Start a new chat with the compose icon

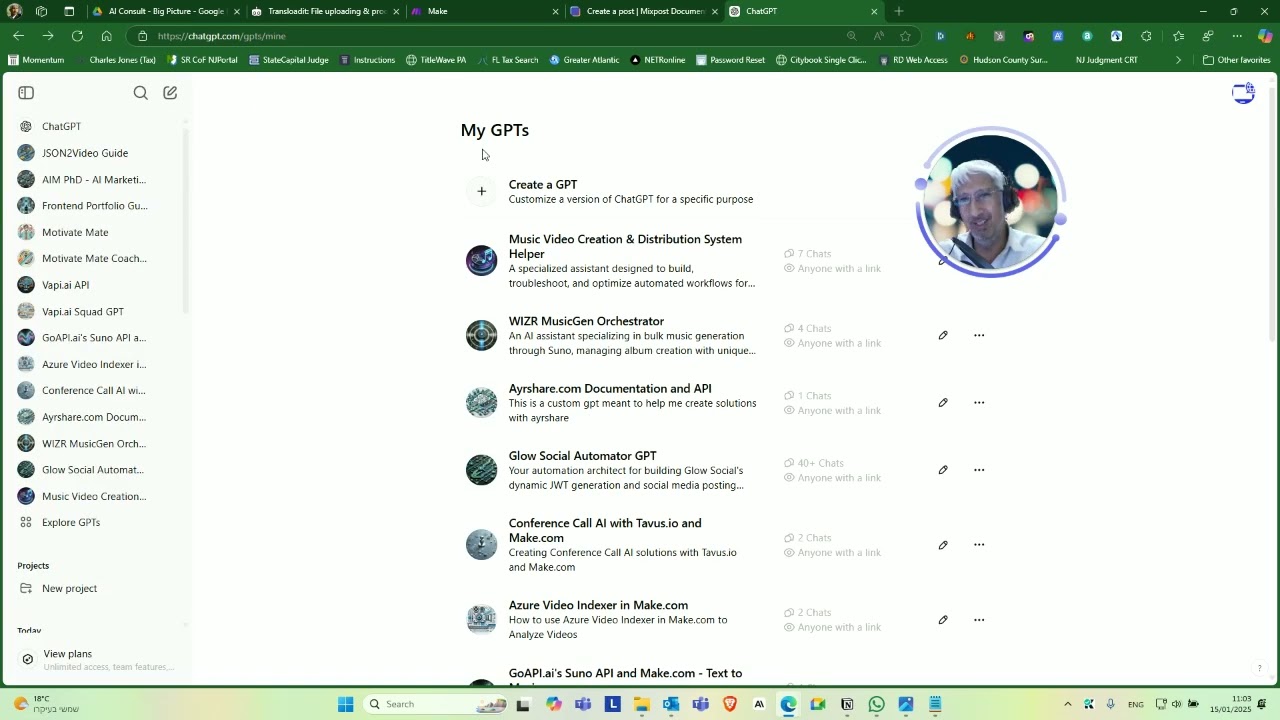(x=170, y=93)
